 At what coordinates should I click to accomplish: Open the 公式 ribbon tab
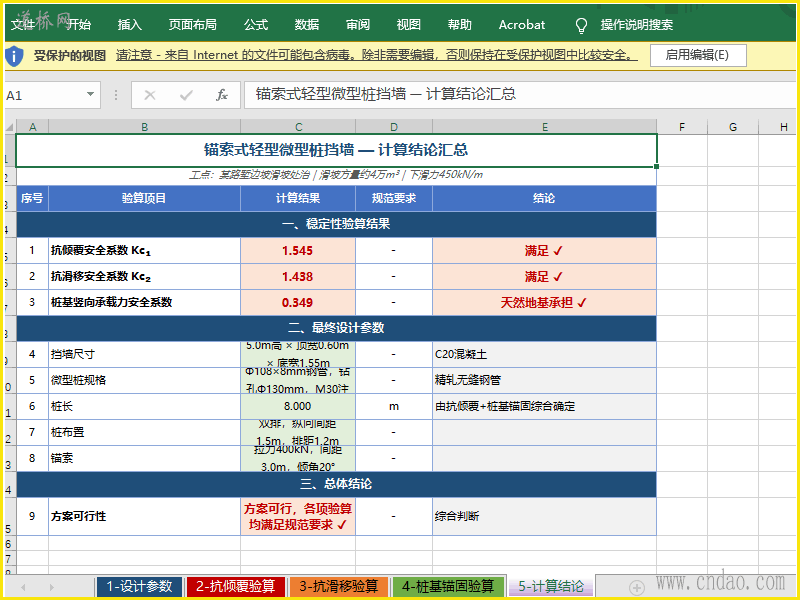pos(256,25)
